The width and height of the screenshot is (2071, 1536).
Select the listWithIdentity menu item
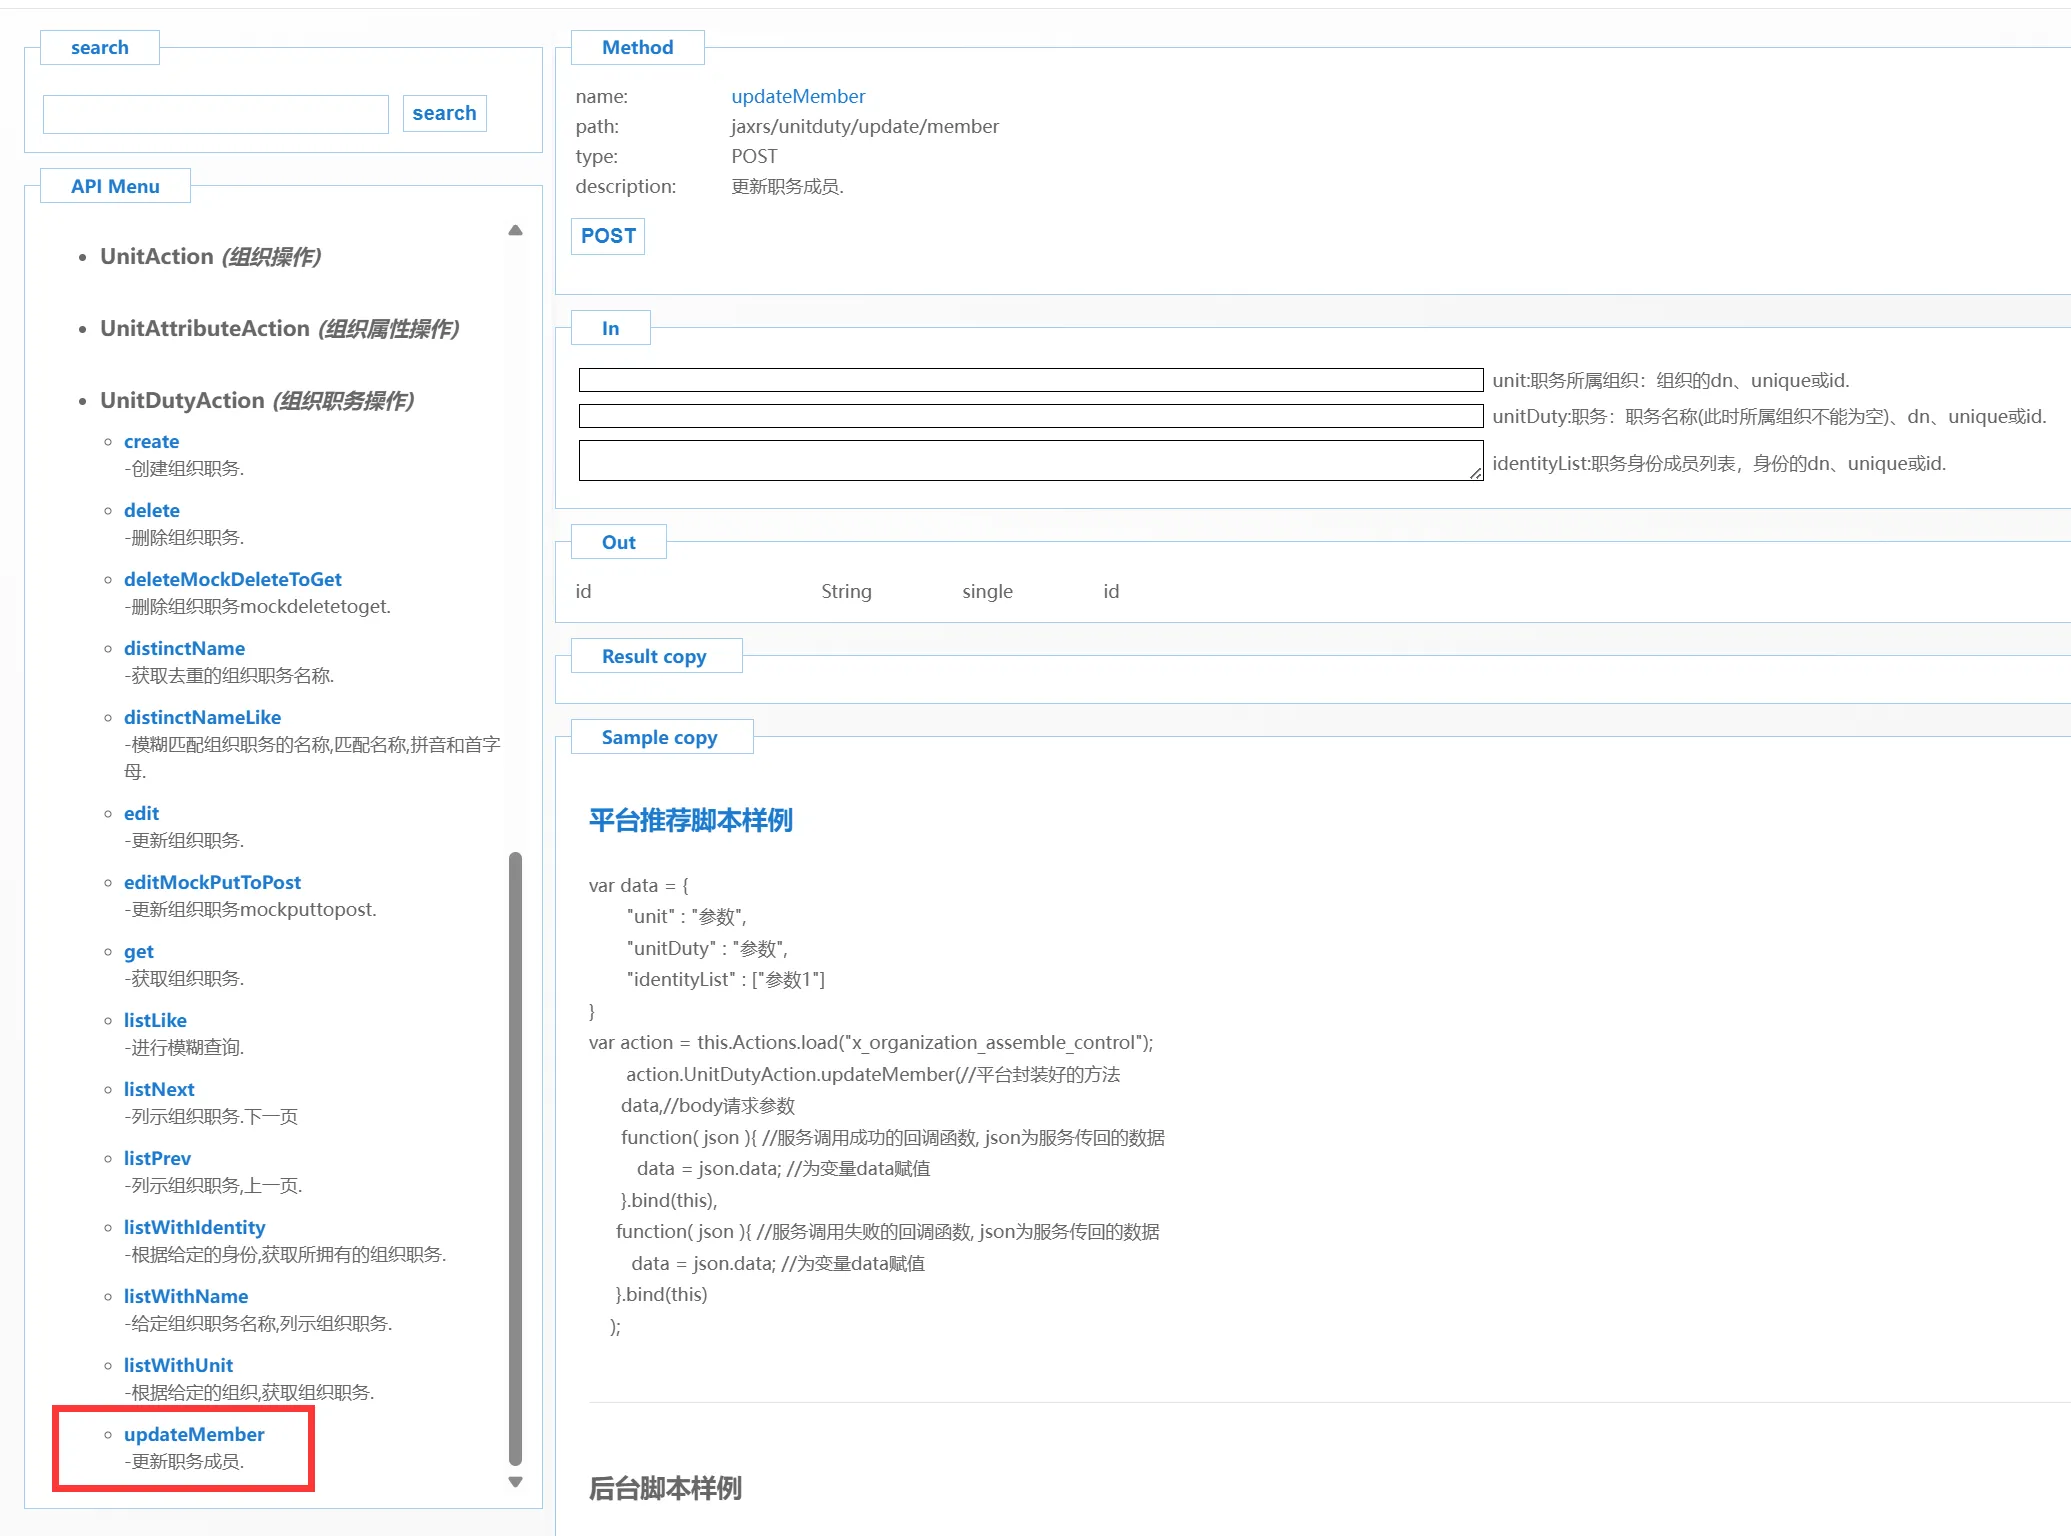tap(194, 1228)
